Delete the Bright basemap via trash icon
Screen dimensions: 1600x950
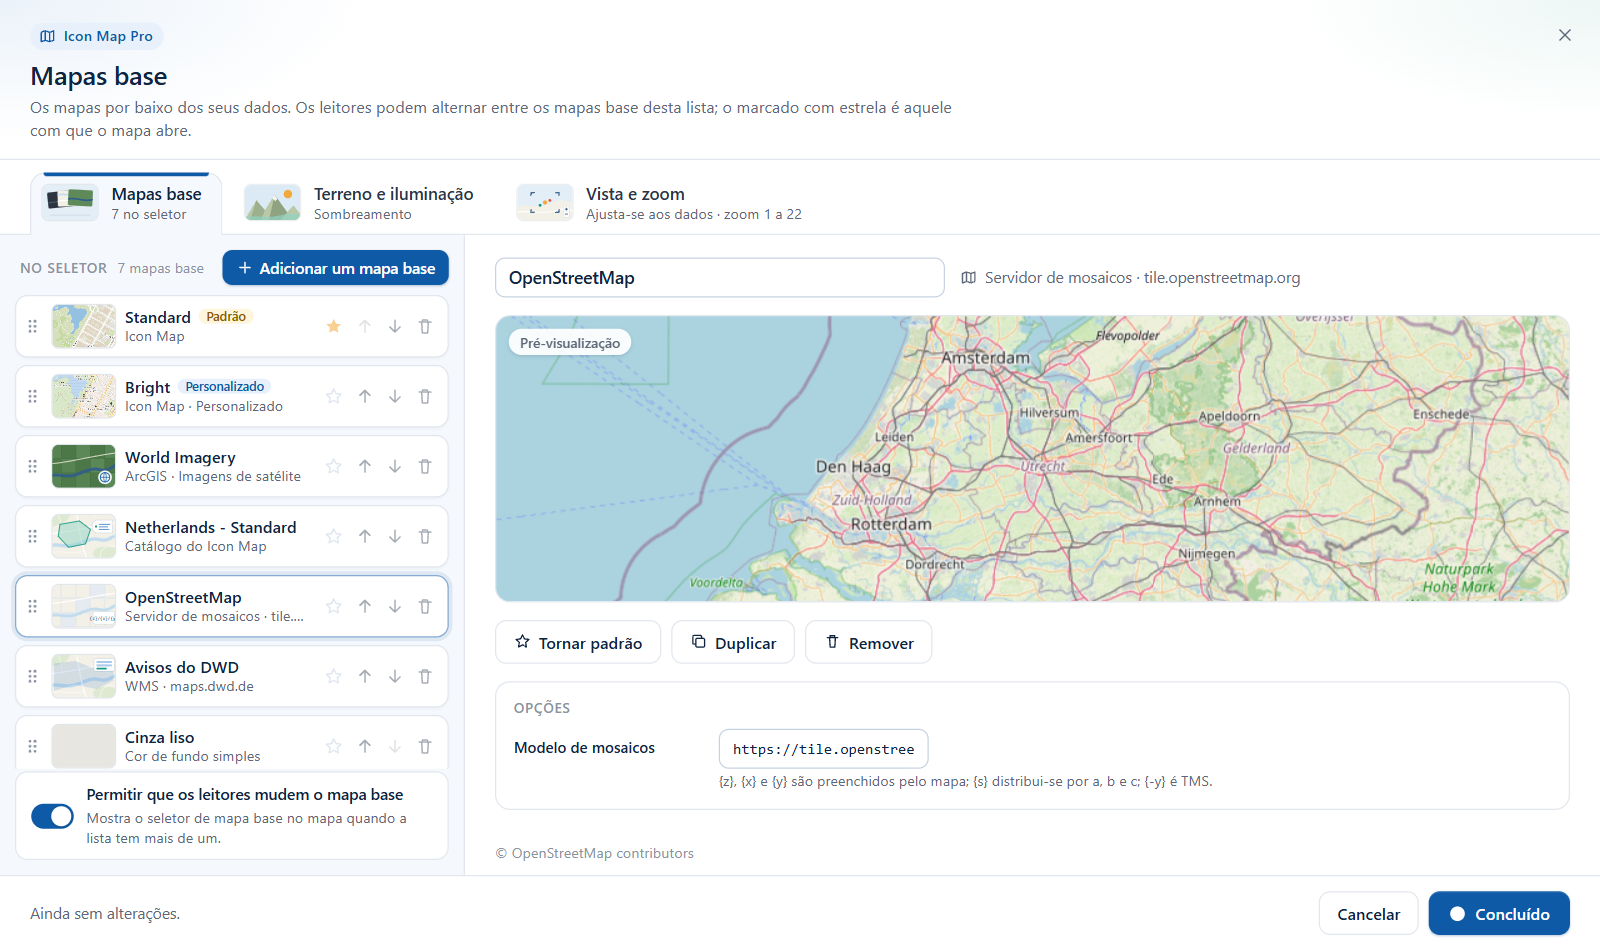[x=425, y=397]
